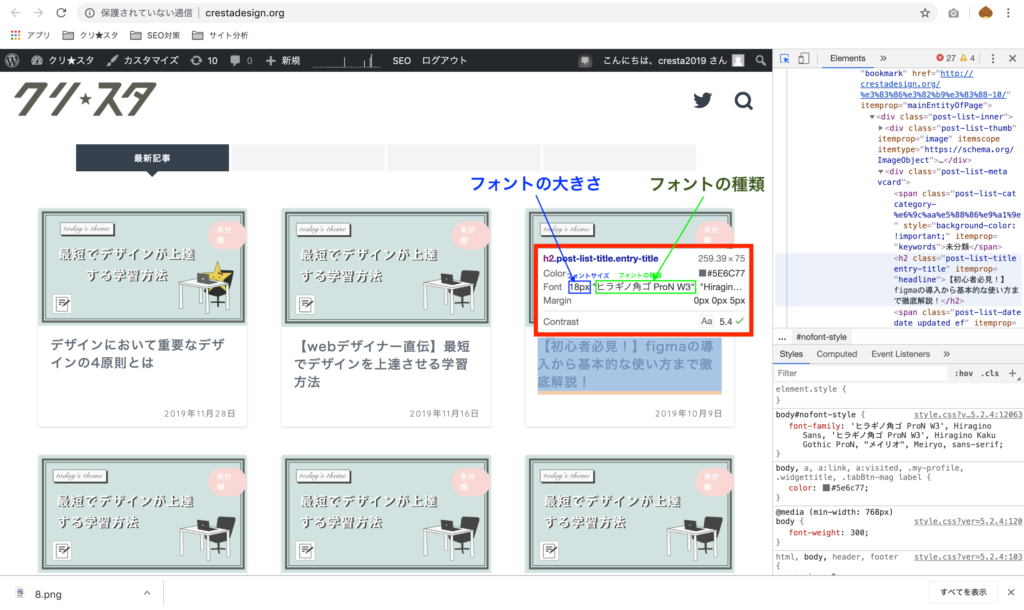
Task: Click the notification icon beside こんにちは greeting
Action: point(585,61)
